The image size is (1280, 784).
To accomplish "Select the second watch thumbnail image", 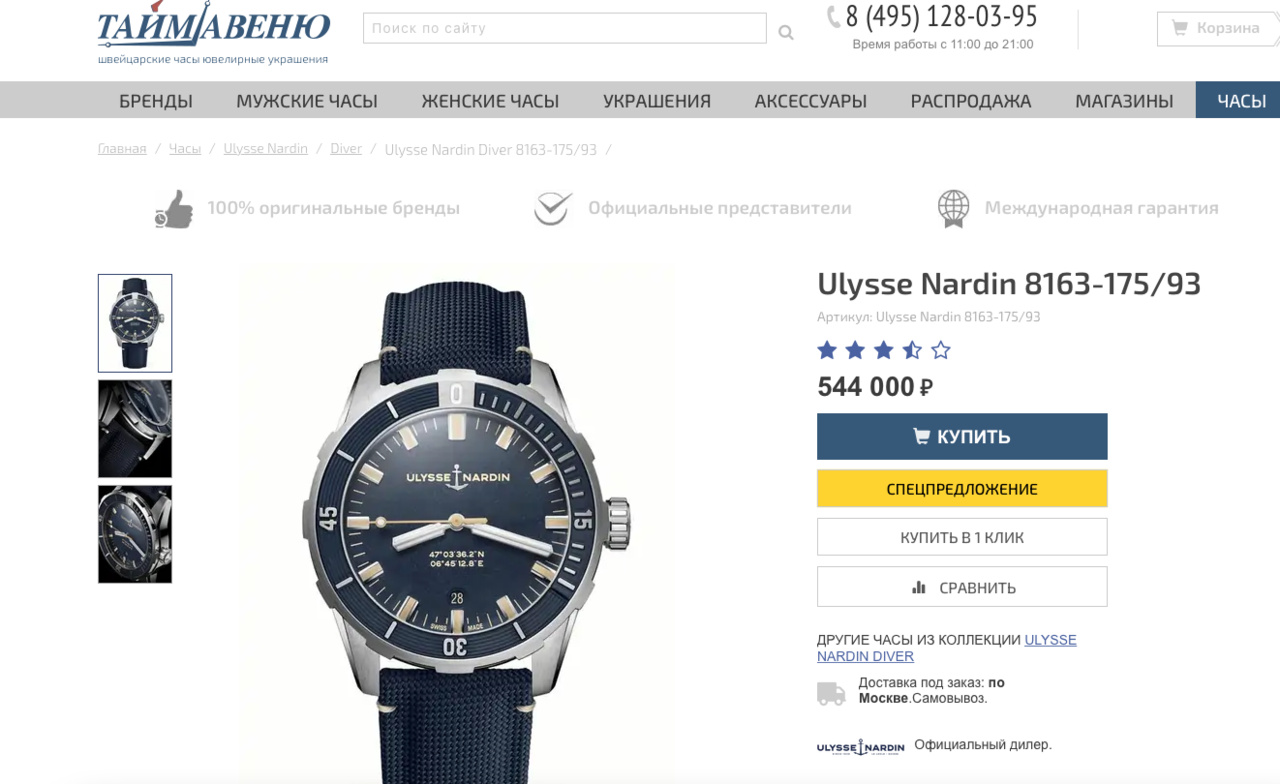I will click(x=135, y=429).
